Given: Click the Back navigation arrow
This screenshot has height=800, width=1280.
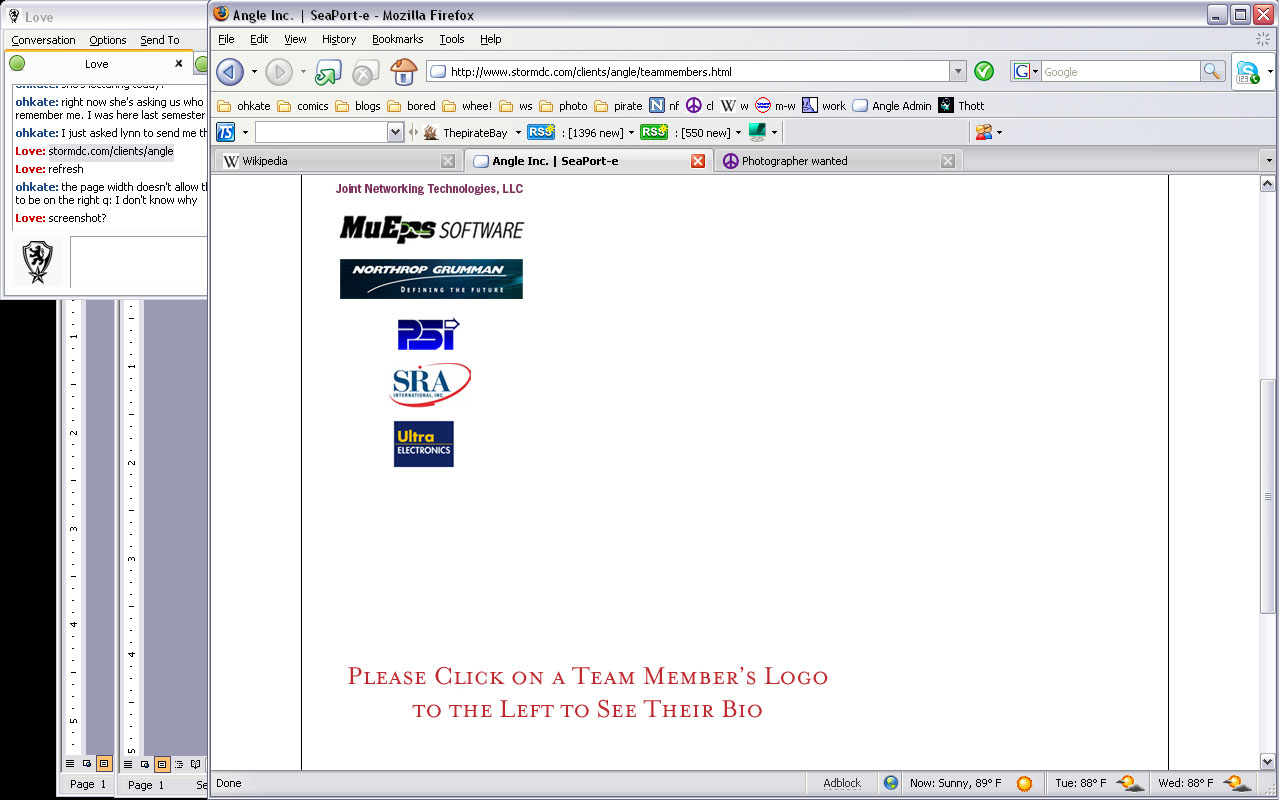Looking at the screenshot, I should (x=230, y=72).
